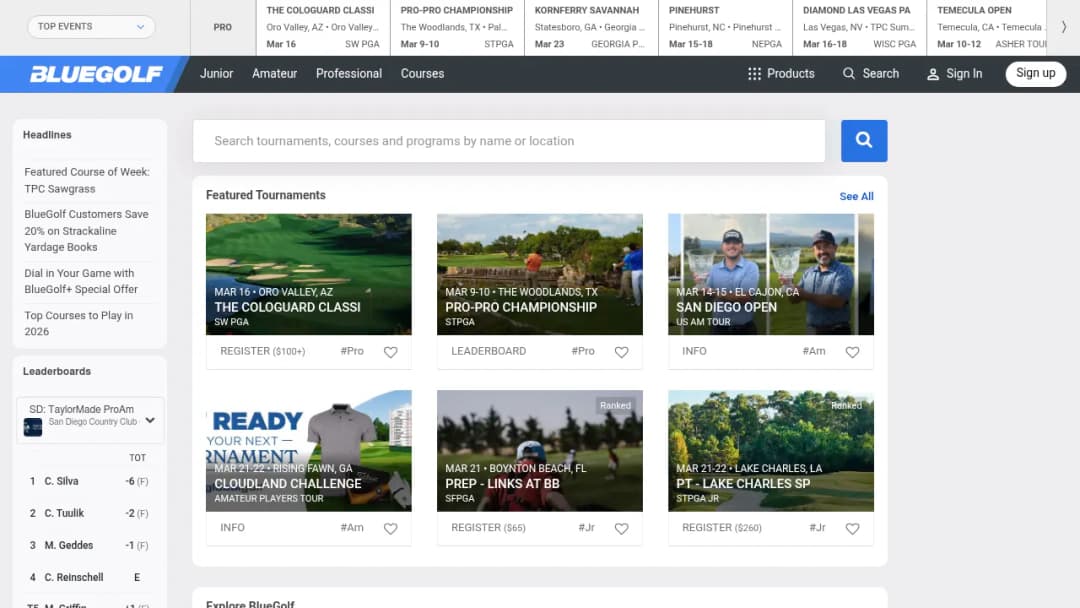Image resolution: width=1080 pixels, height=608 pixels.
Task: Open BlueGolf+ Special Offer headline
Action: (x=81, y=281)
